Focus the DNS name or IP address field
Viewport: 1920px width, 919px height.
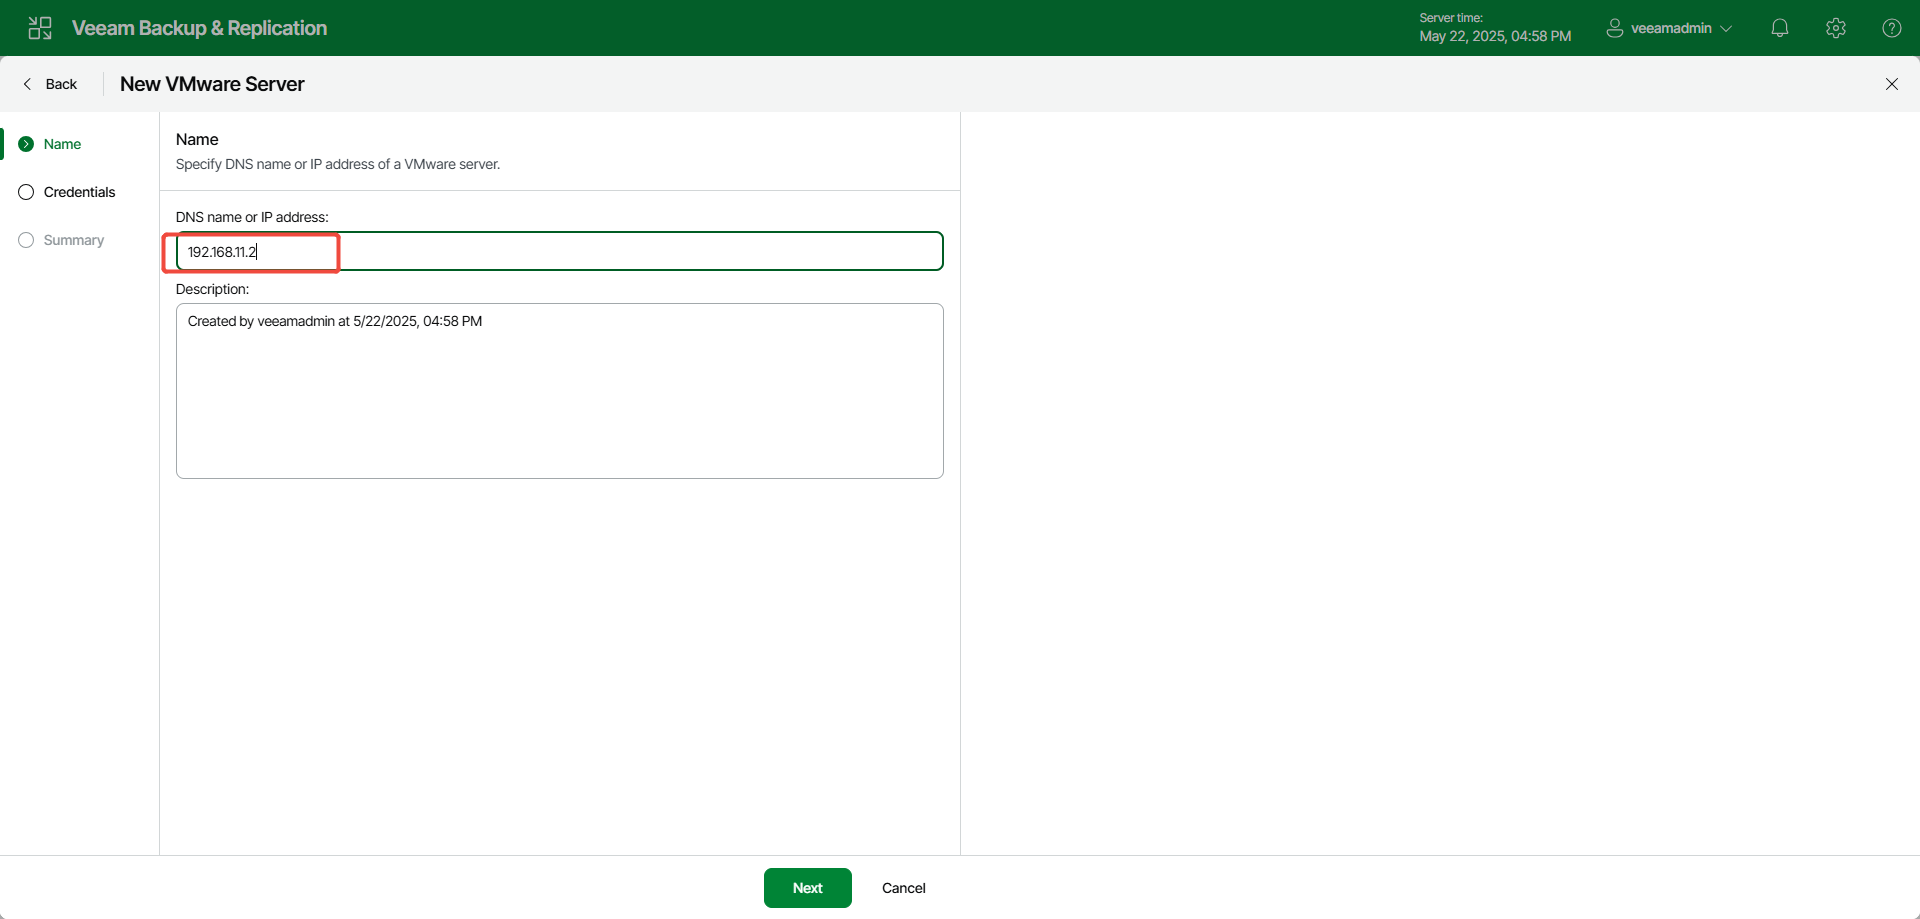(560, 251)
